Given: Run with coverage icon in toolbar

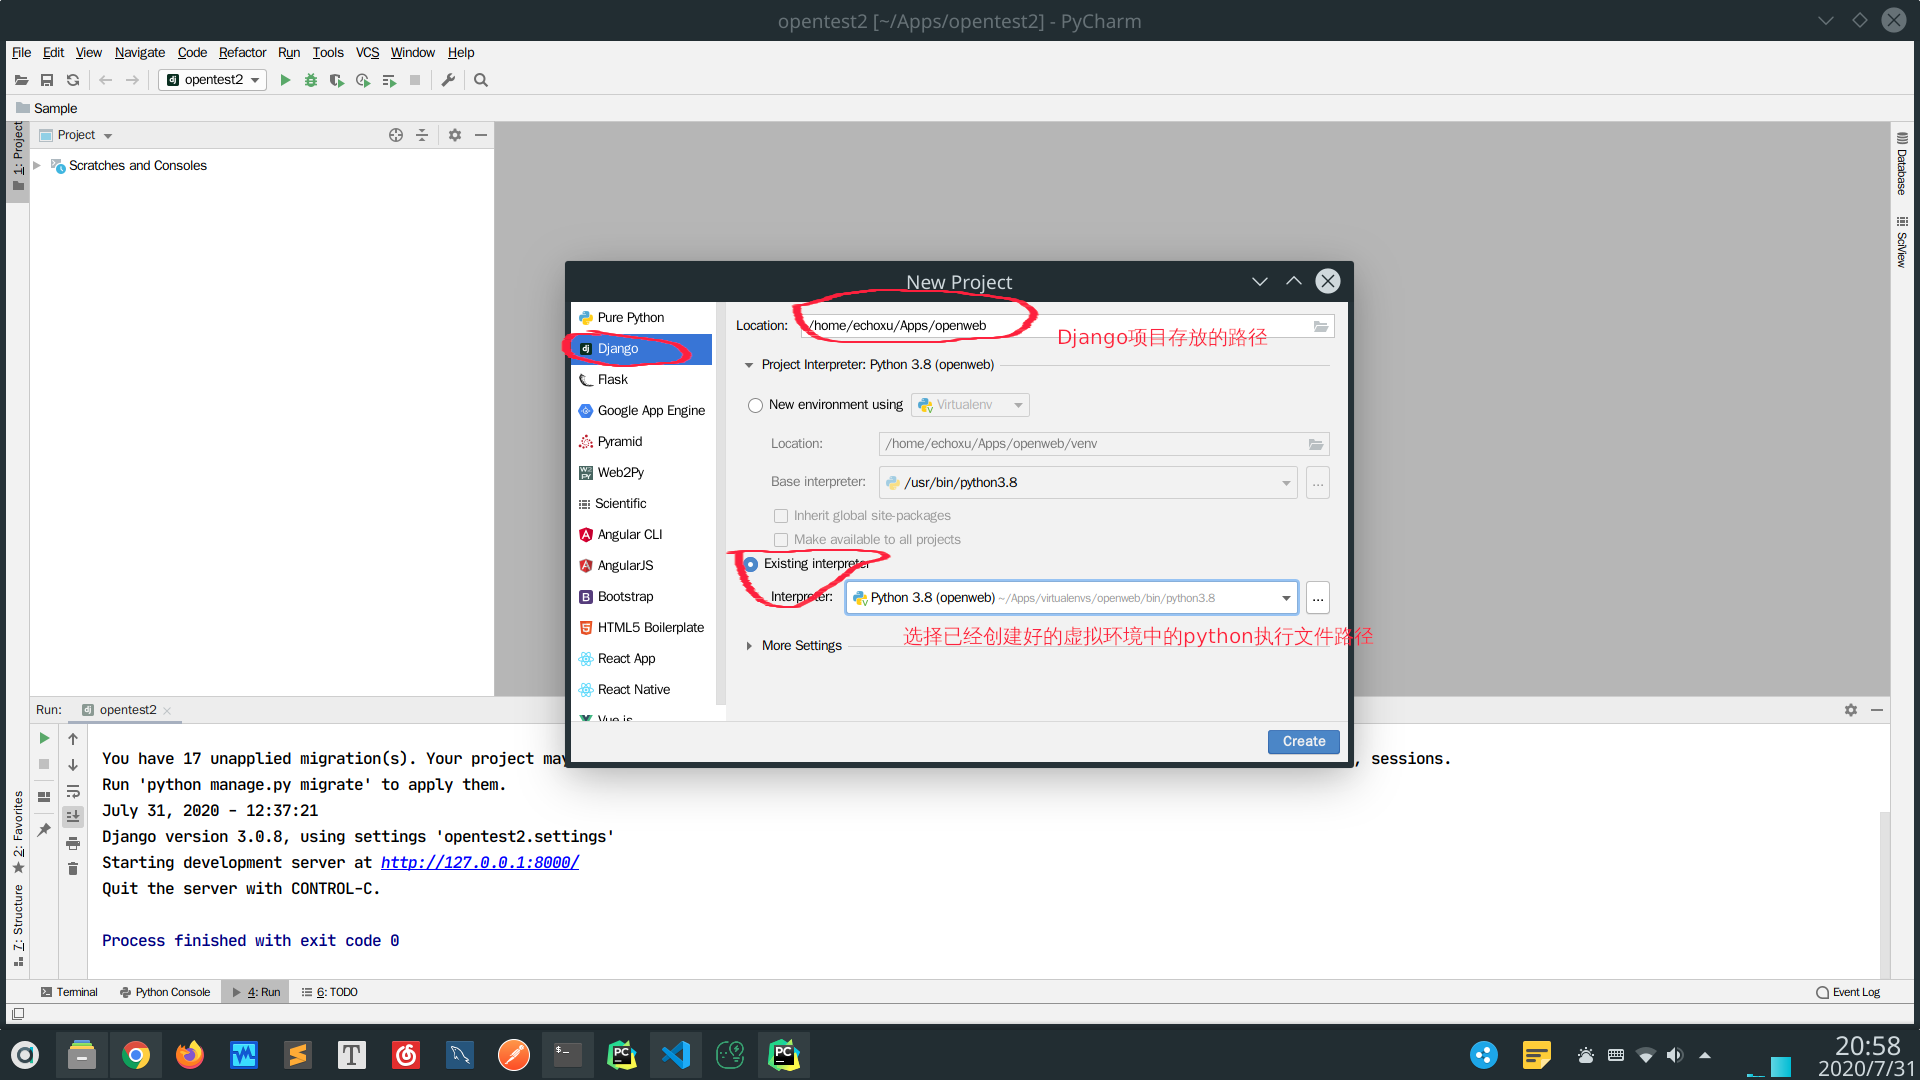Looking at the screenshot, I should point(337,80).
